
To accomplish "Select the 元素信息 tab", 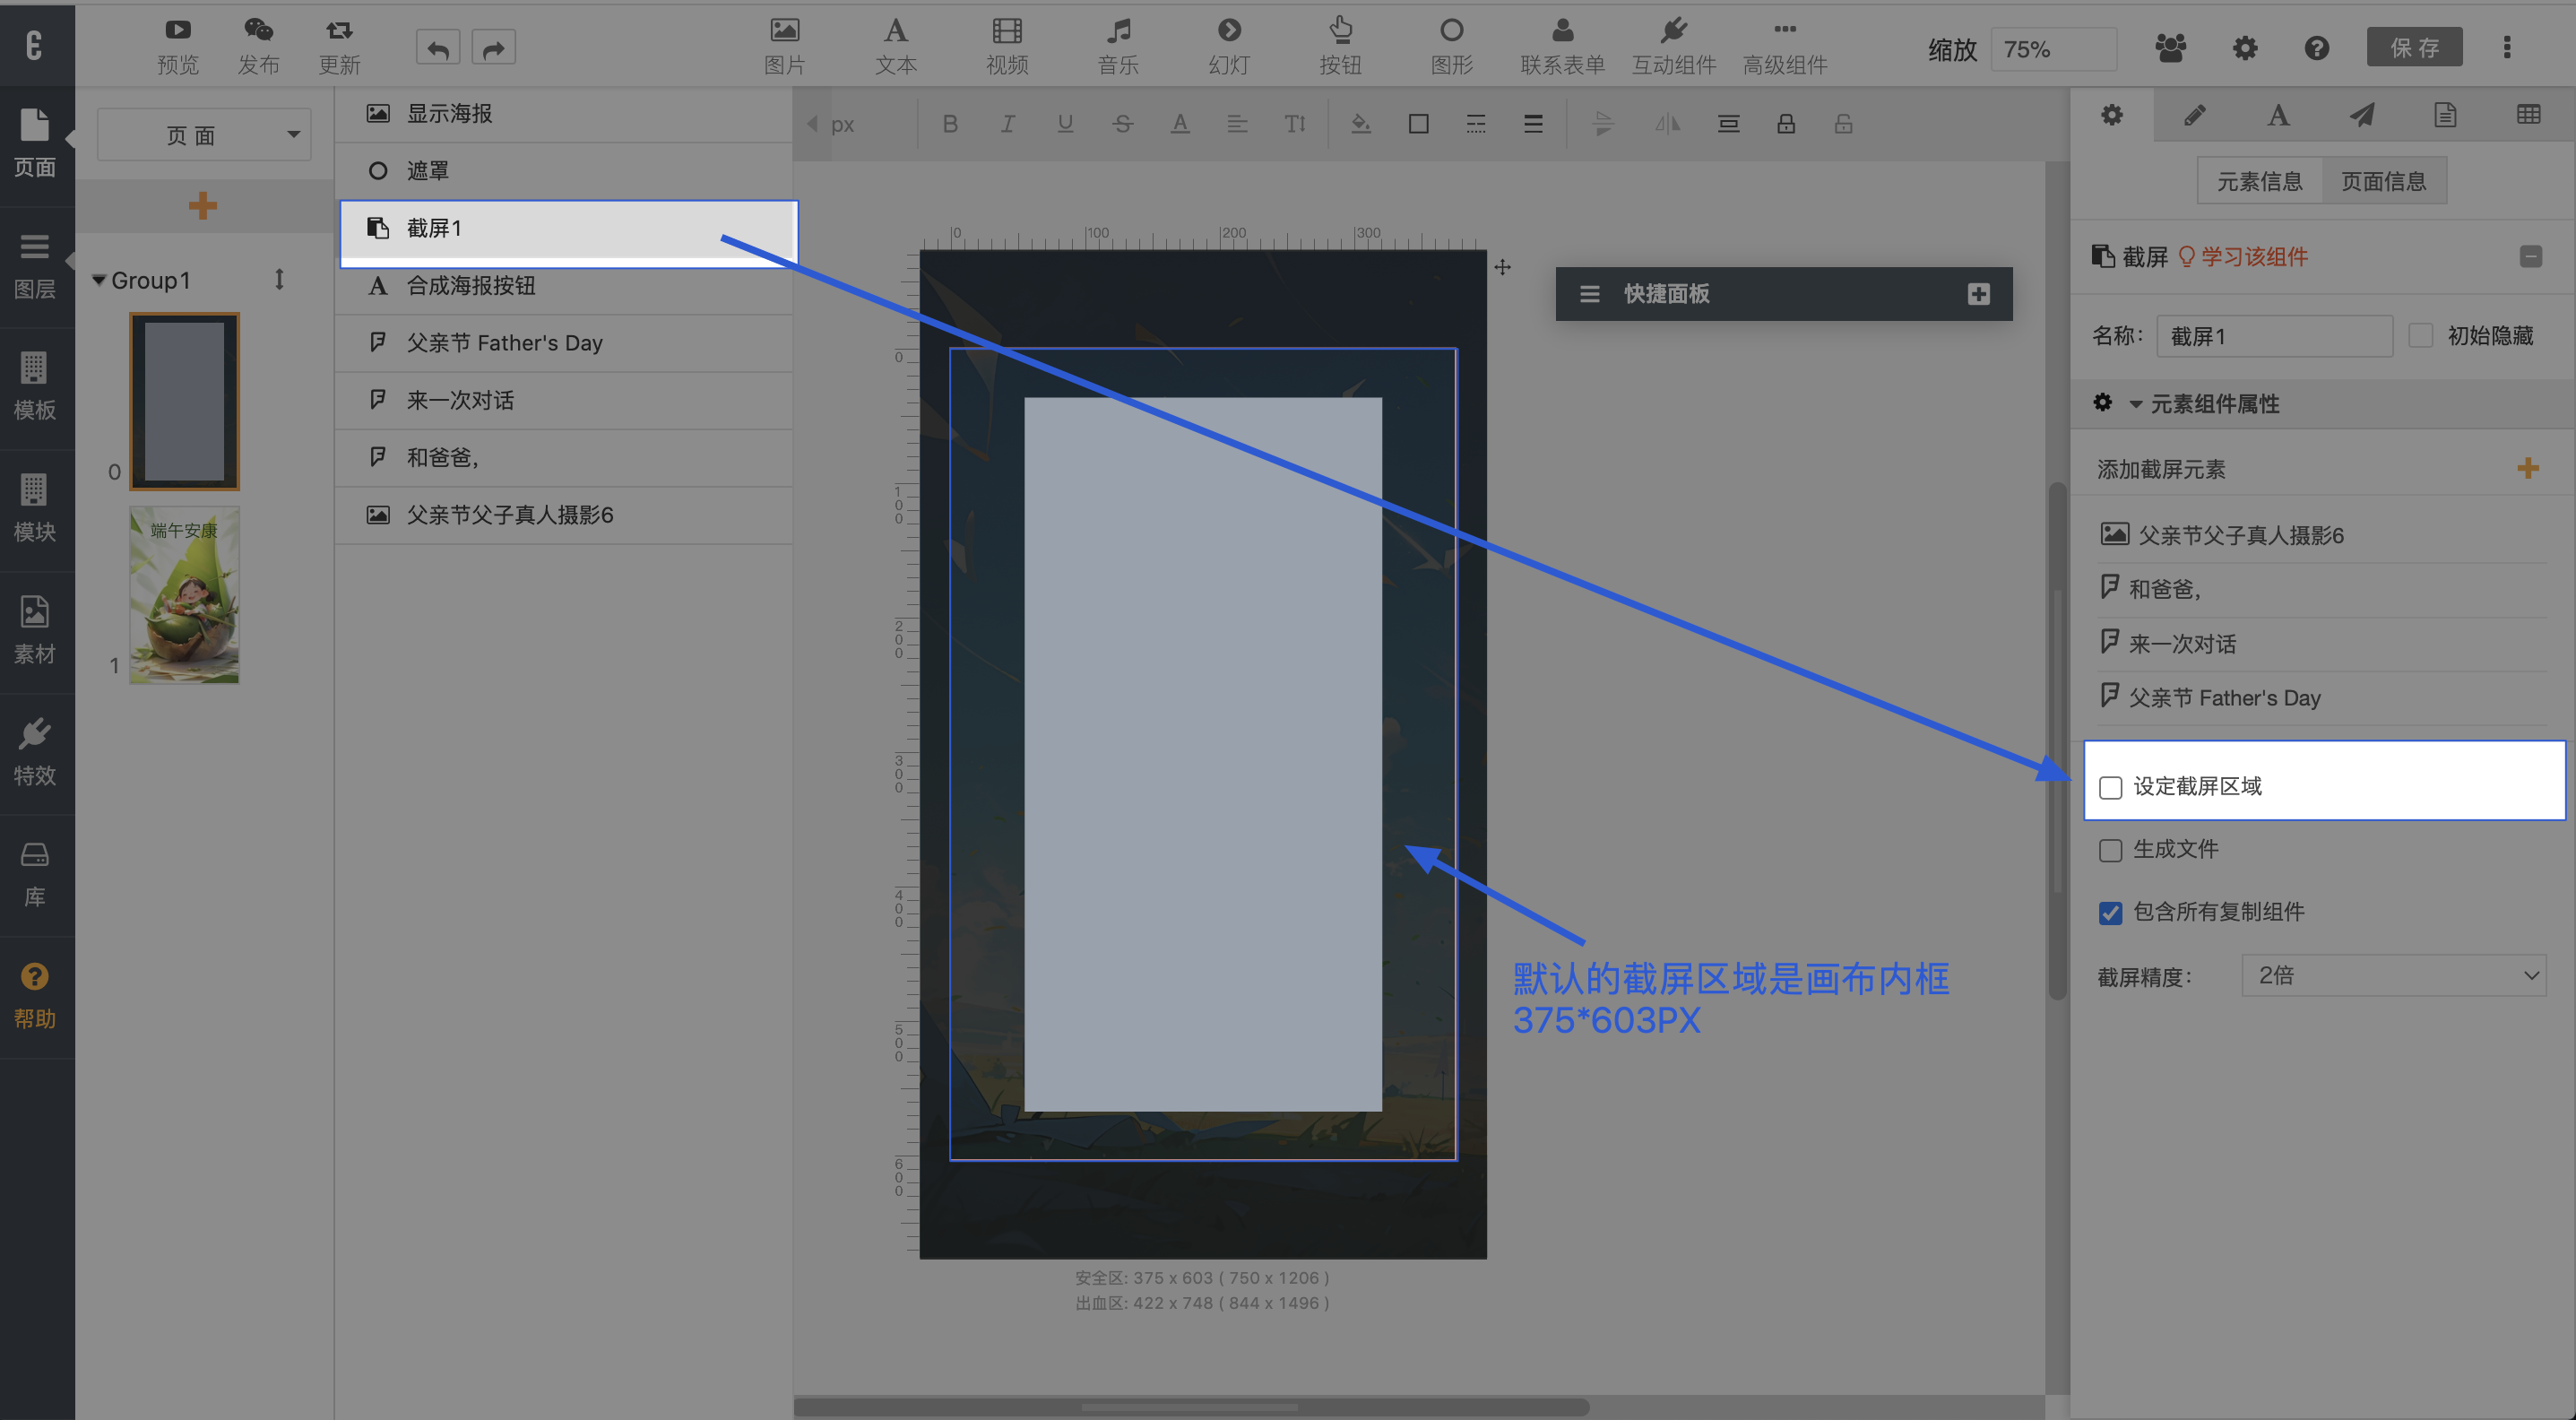I will coord(2259,181).
